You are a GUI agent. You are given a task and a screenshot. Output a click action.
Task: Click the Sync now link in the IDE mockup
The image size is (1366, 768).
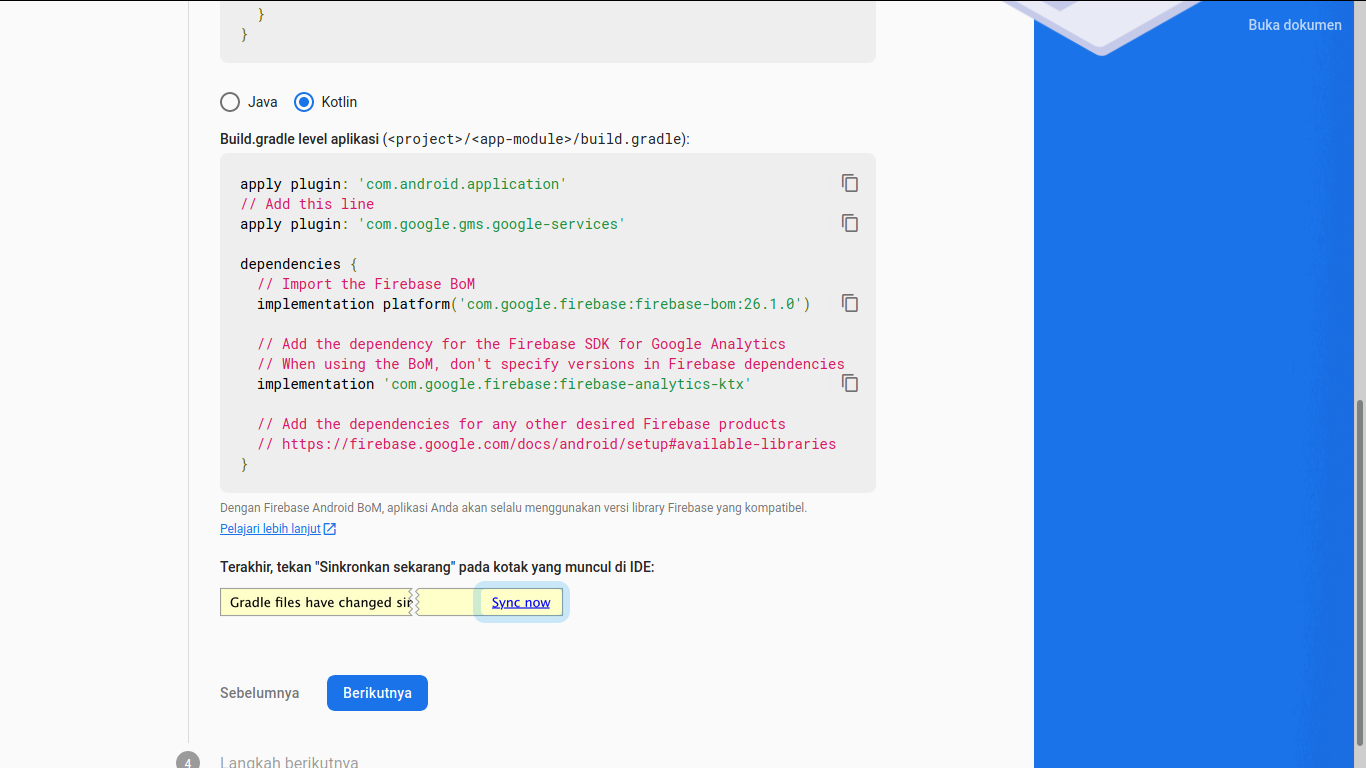[520, 601]
